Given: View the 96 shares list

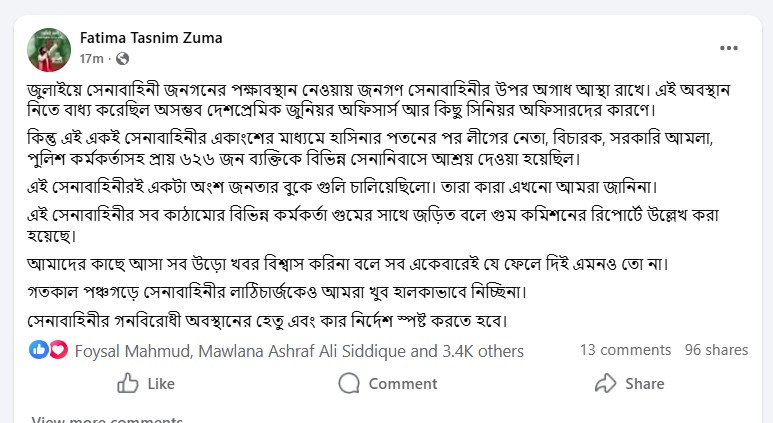Looking at the screenshot, I should [716, 351].
